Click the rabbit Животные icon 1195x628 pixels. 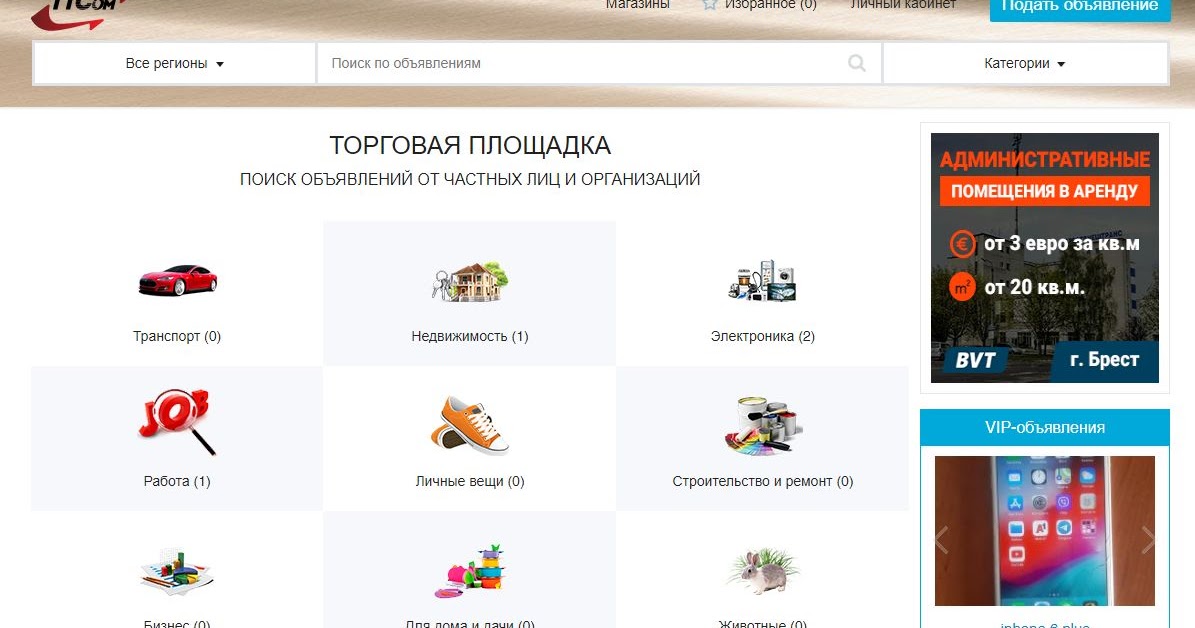point(763,571)
